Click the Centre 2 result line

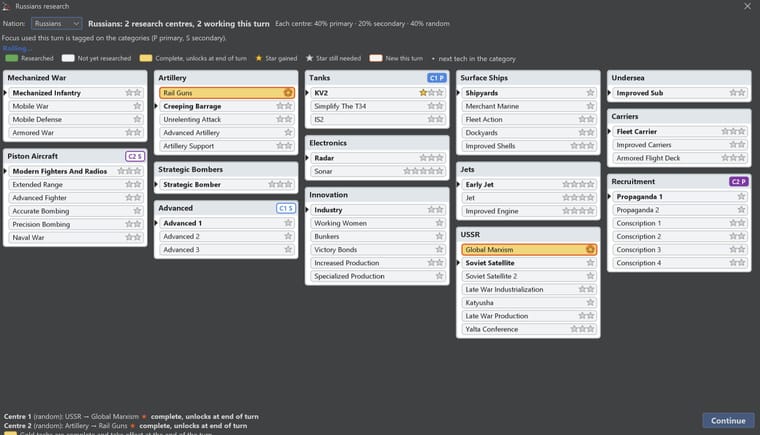[125, 426]
